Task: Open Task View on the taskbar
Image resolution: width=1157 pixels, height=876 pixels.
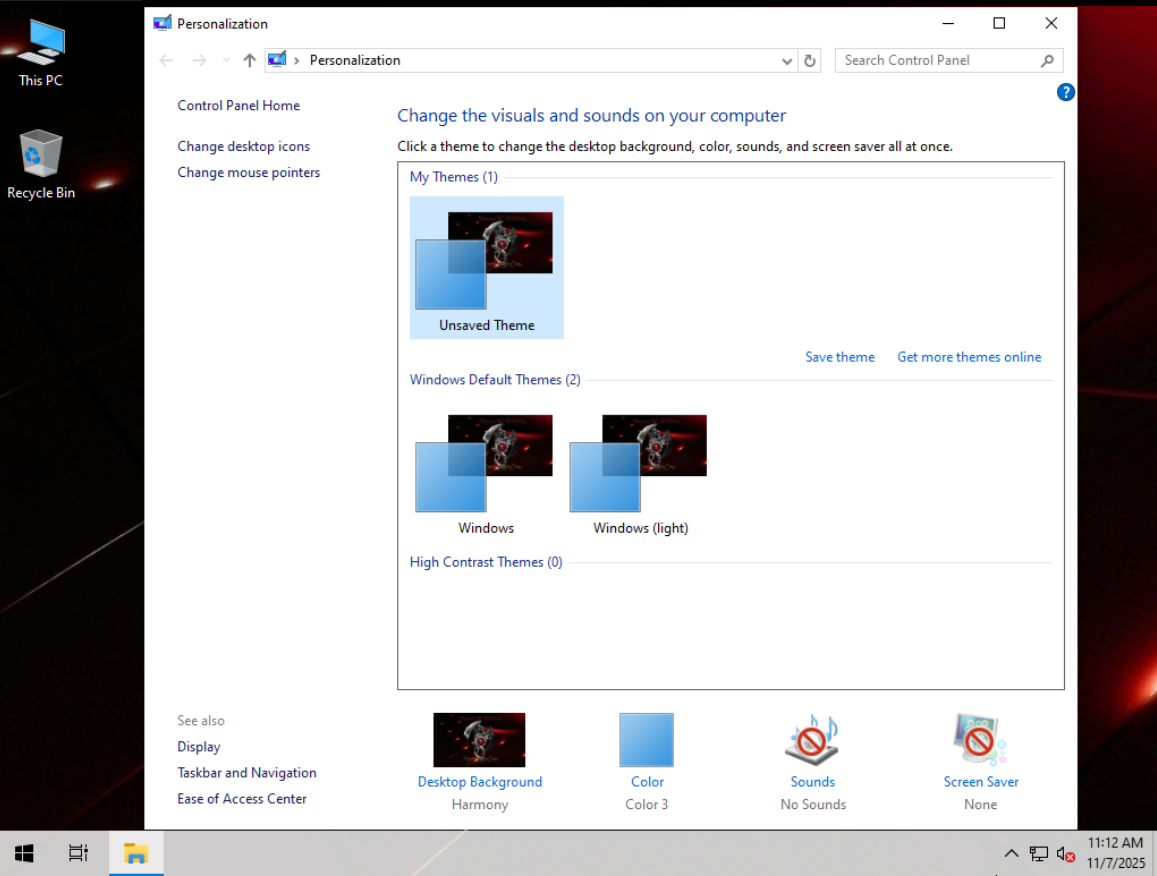Action: pyautogui.click(x=78, y=853)
